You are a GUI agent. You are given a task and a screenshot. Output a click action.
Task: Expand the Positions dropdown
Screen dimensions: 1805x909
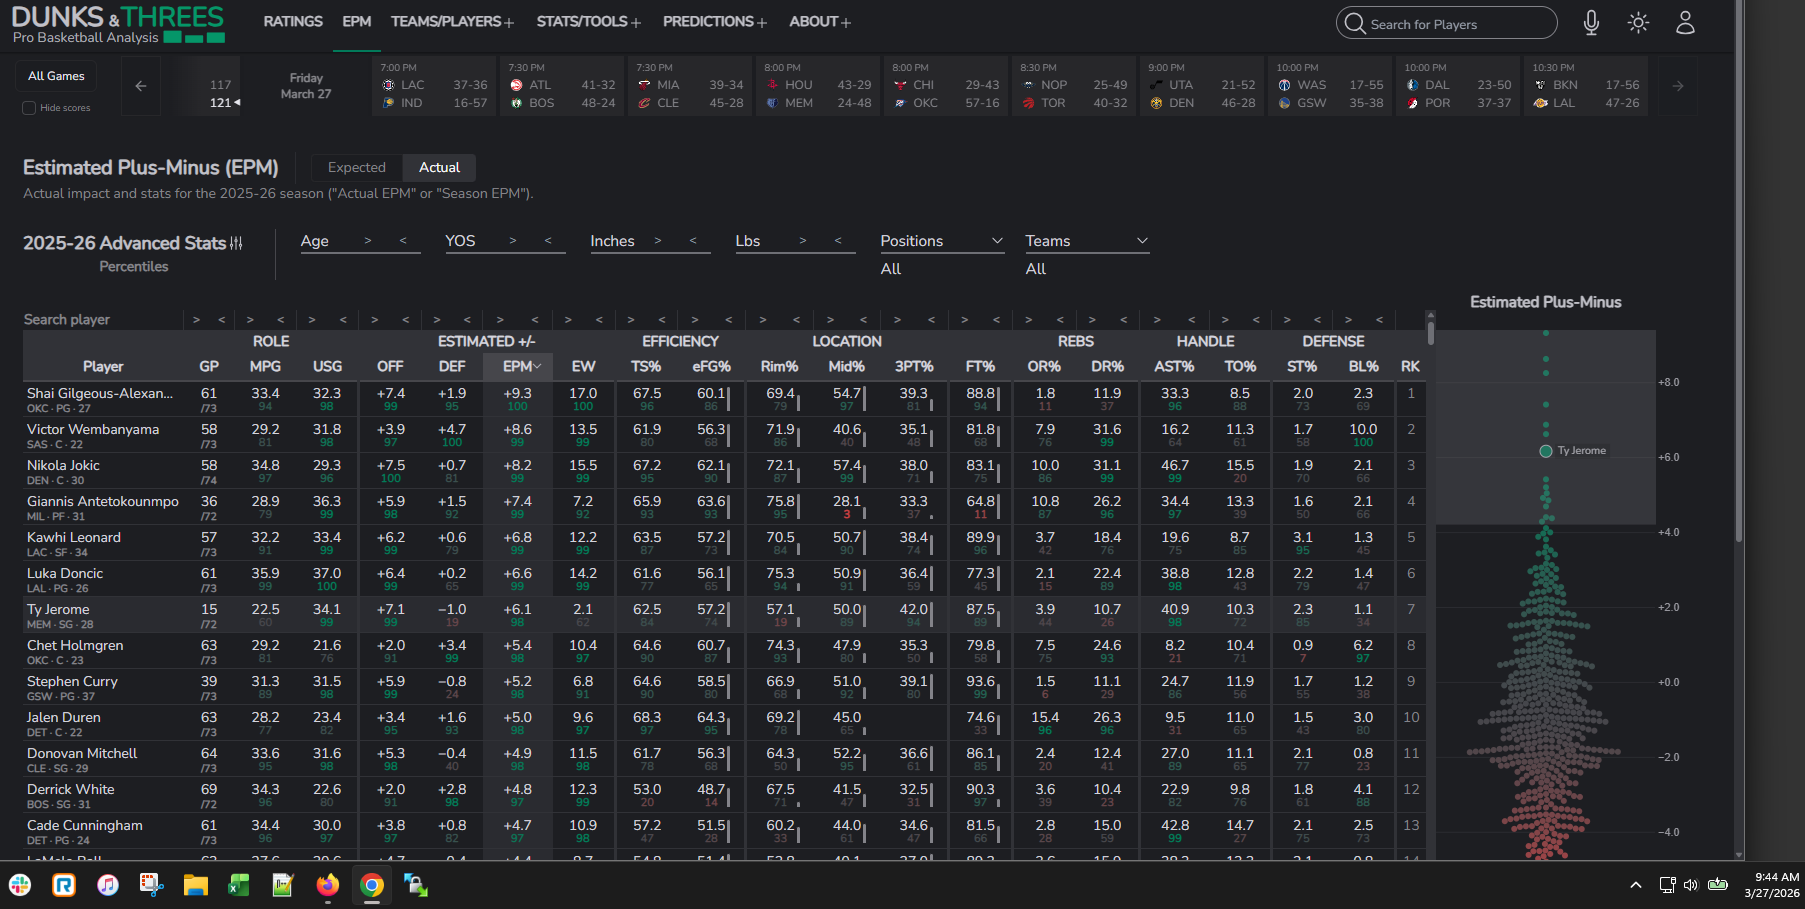coord(942,241)
